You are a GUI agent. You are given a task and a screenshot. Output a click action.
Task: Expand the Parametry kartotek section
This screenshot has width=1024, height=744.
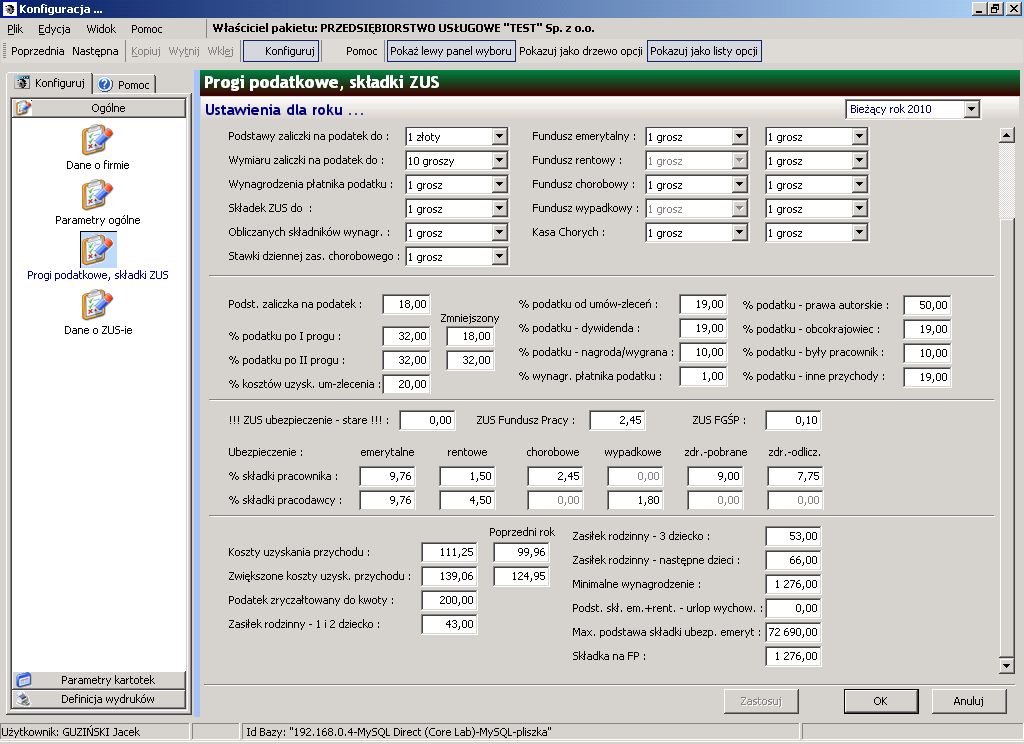tap(99, 679)
